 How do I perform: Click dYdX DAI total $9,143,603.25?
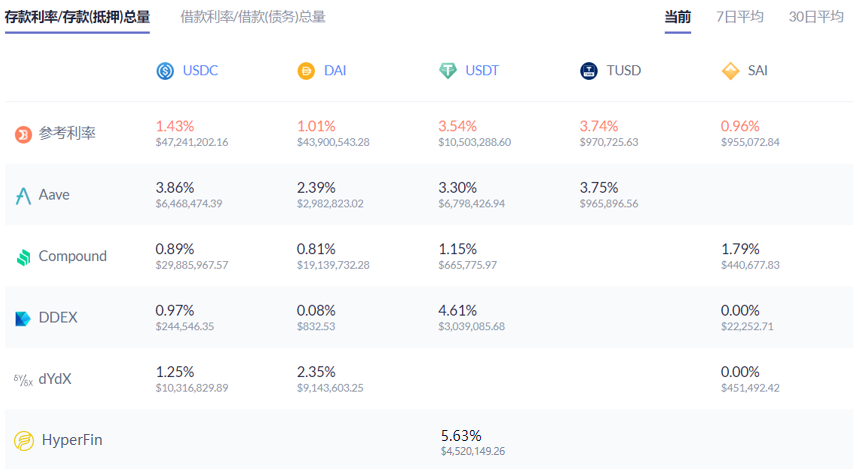330,388
